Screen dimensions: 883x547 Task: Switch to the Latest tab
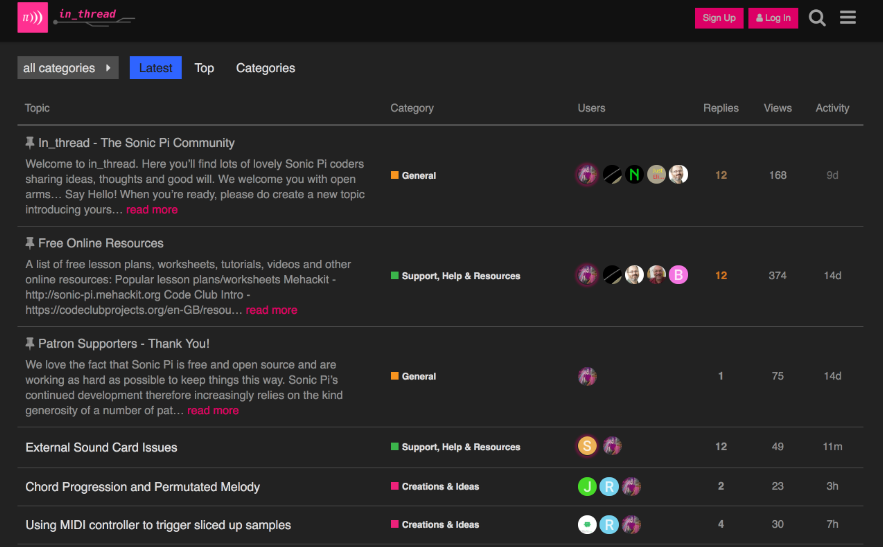(x=155, y=68)
